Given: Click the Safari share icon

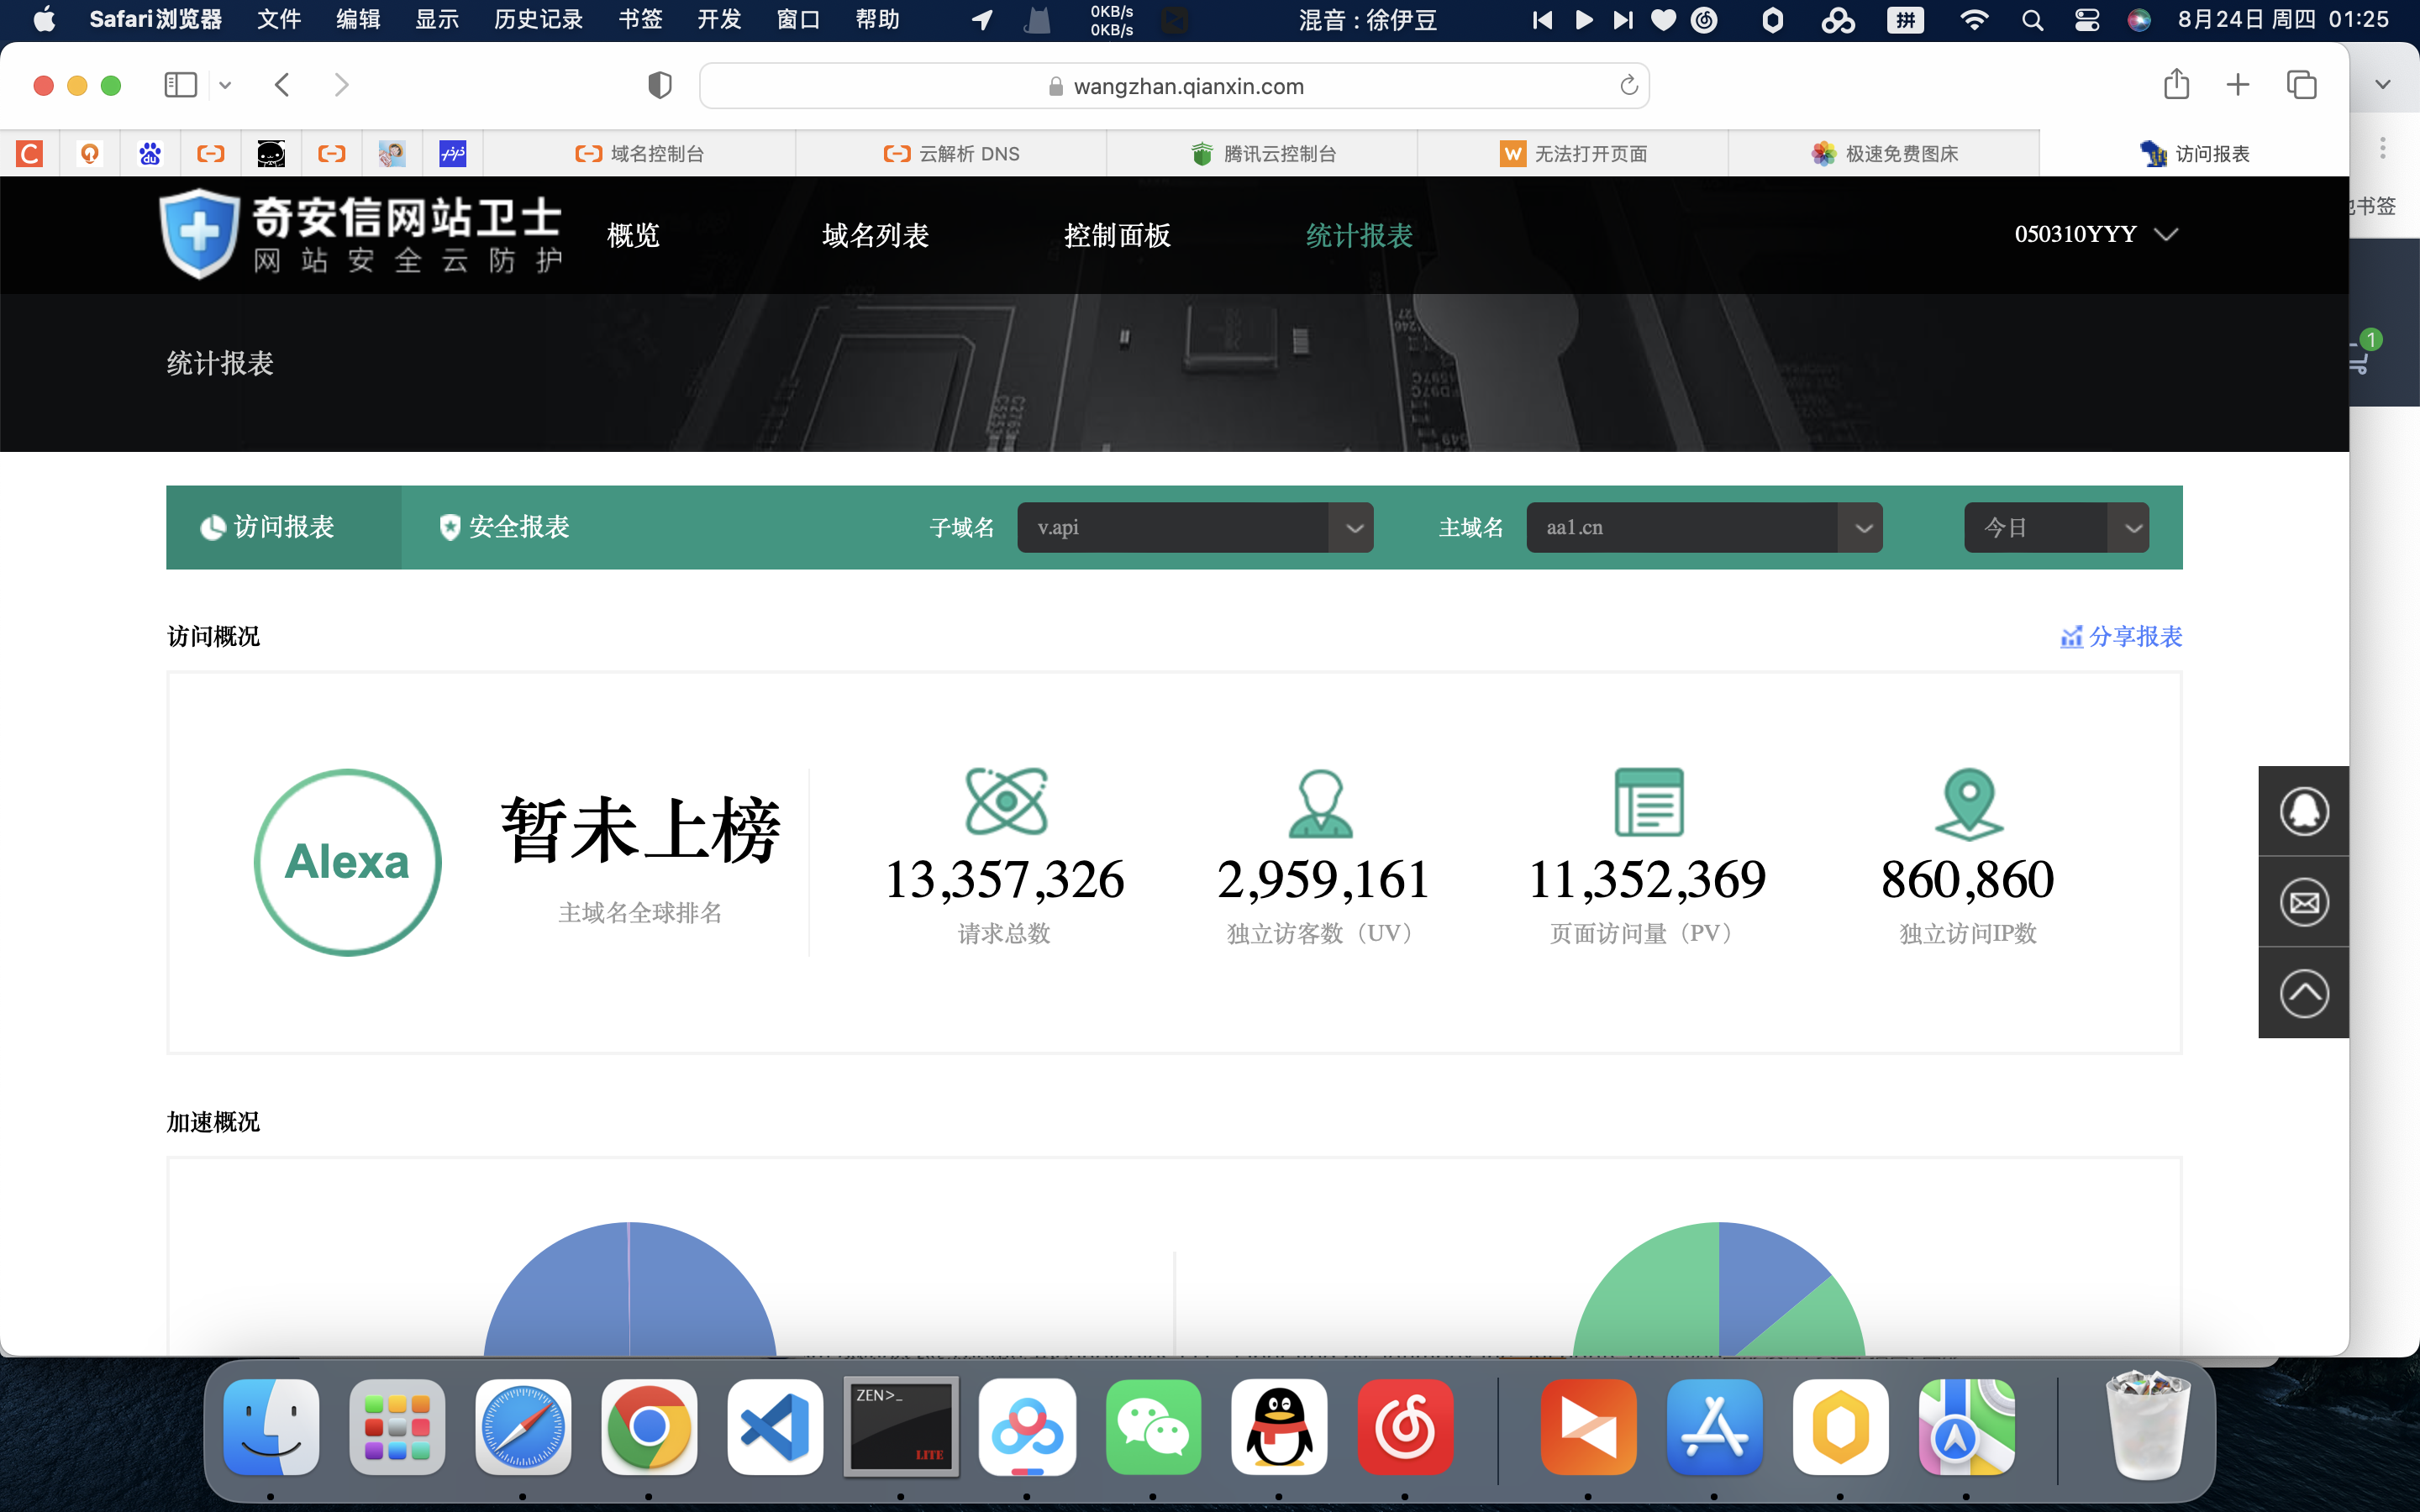Looking at the screenshot, I should (x=2176, y=84).
